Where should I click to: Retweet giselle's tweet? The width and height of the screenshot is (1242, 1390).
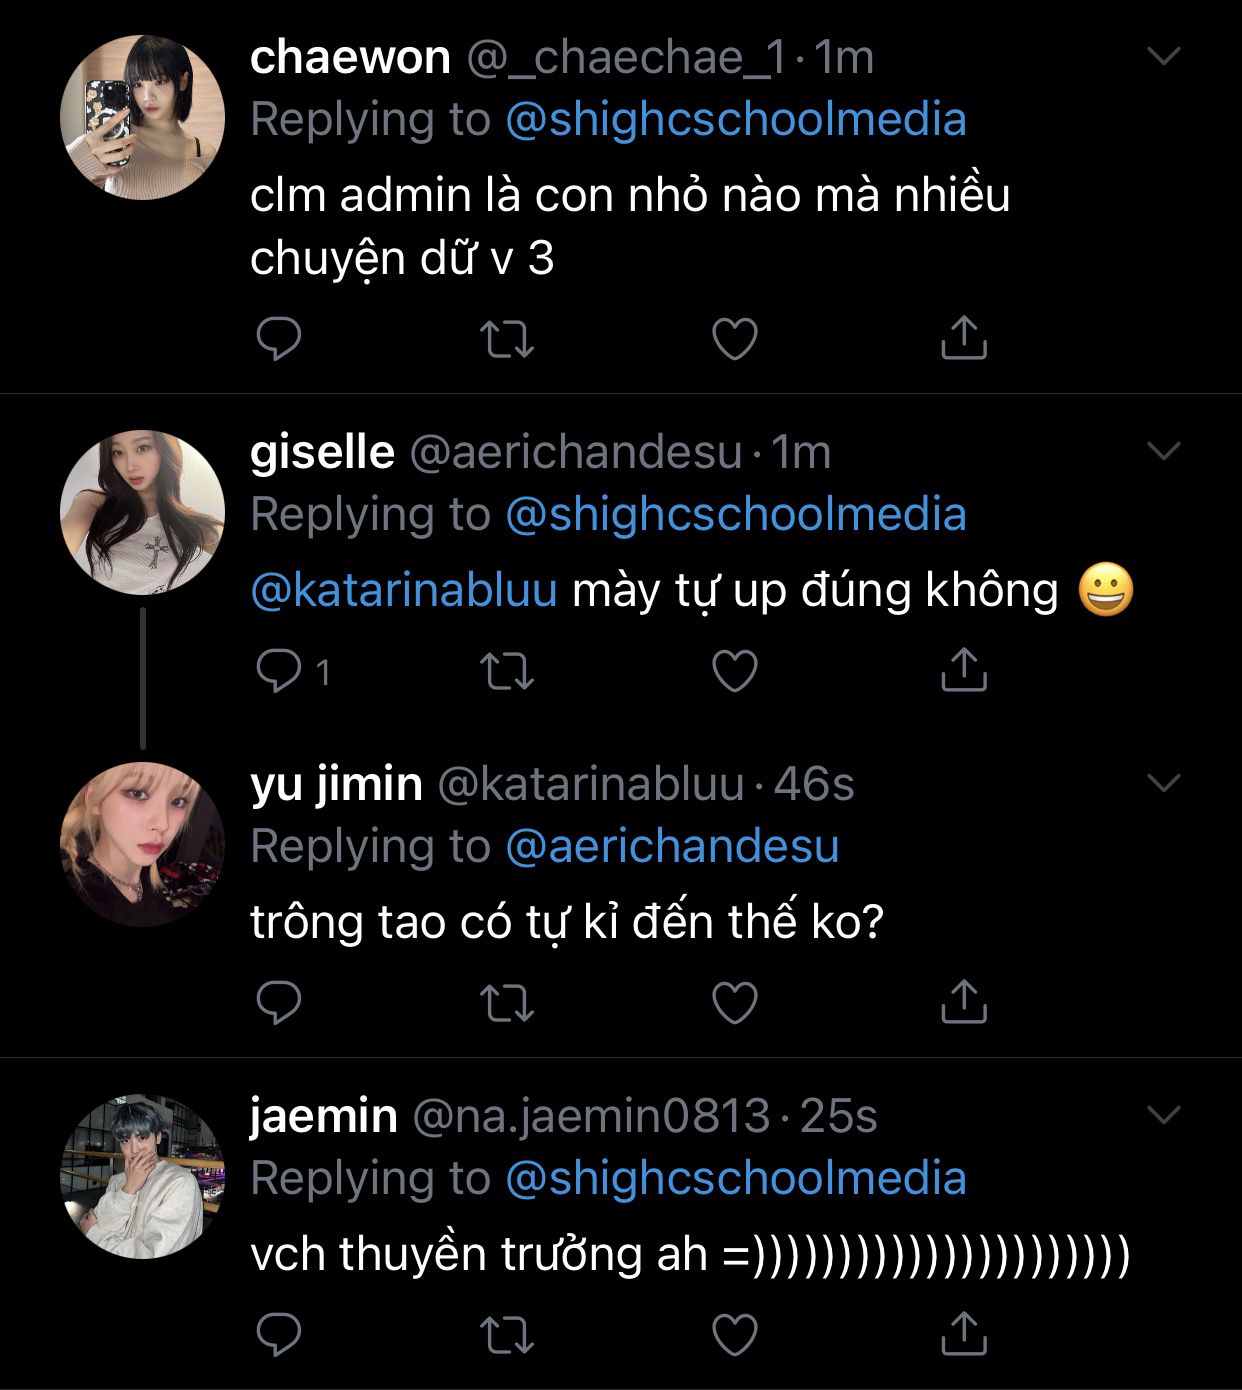coord(507,671)
